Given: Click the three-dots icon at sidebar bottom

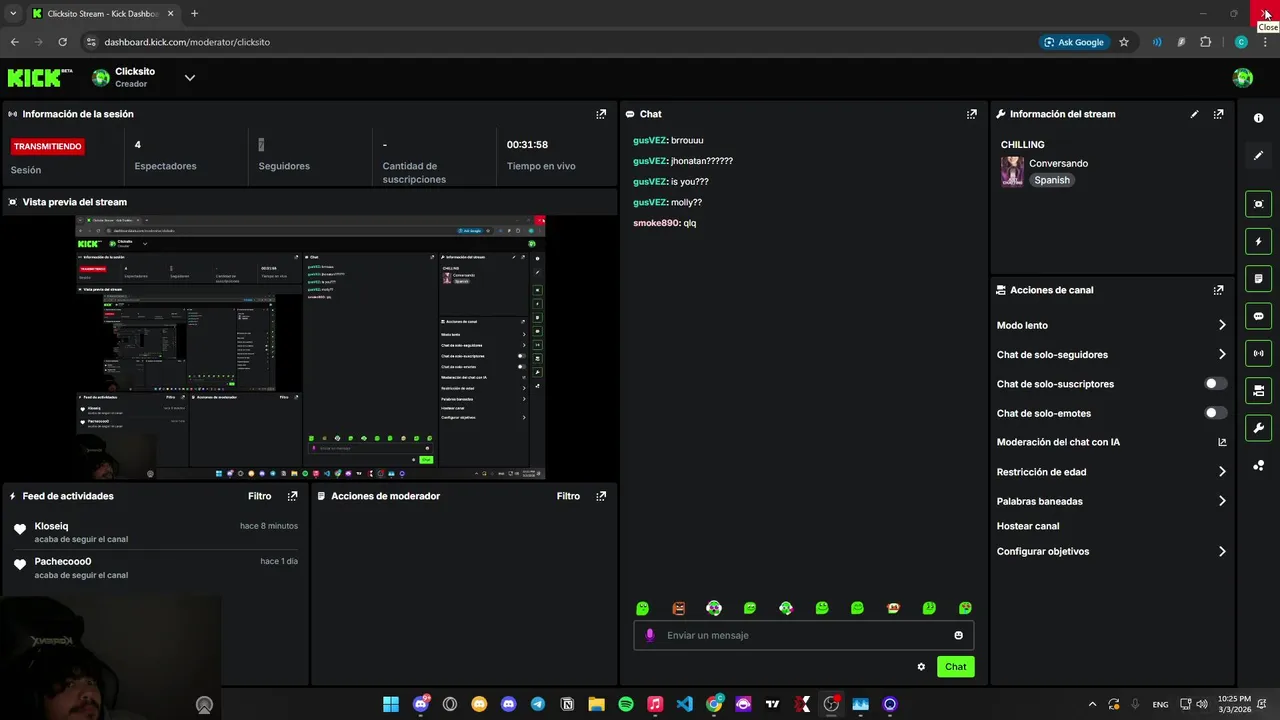Looking at the screenshot, I should [1258, 465].
